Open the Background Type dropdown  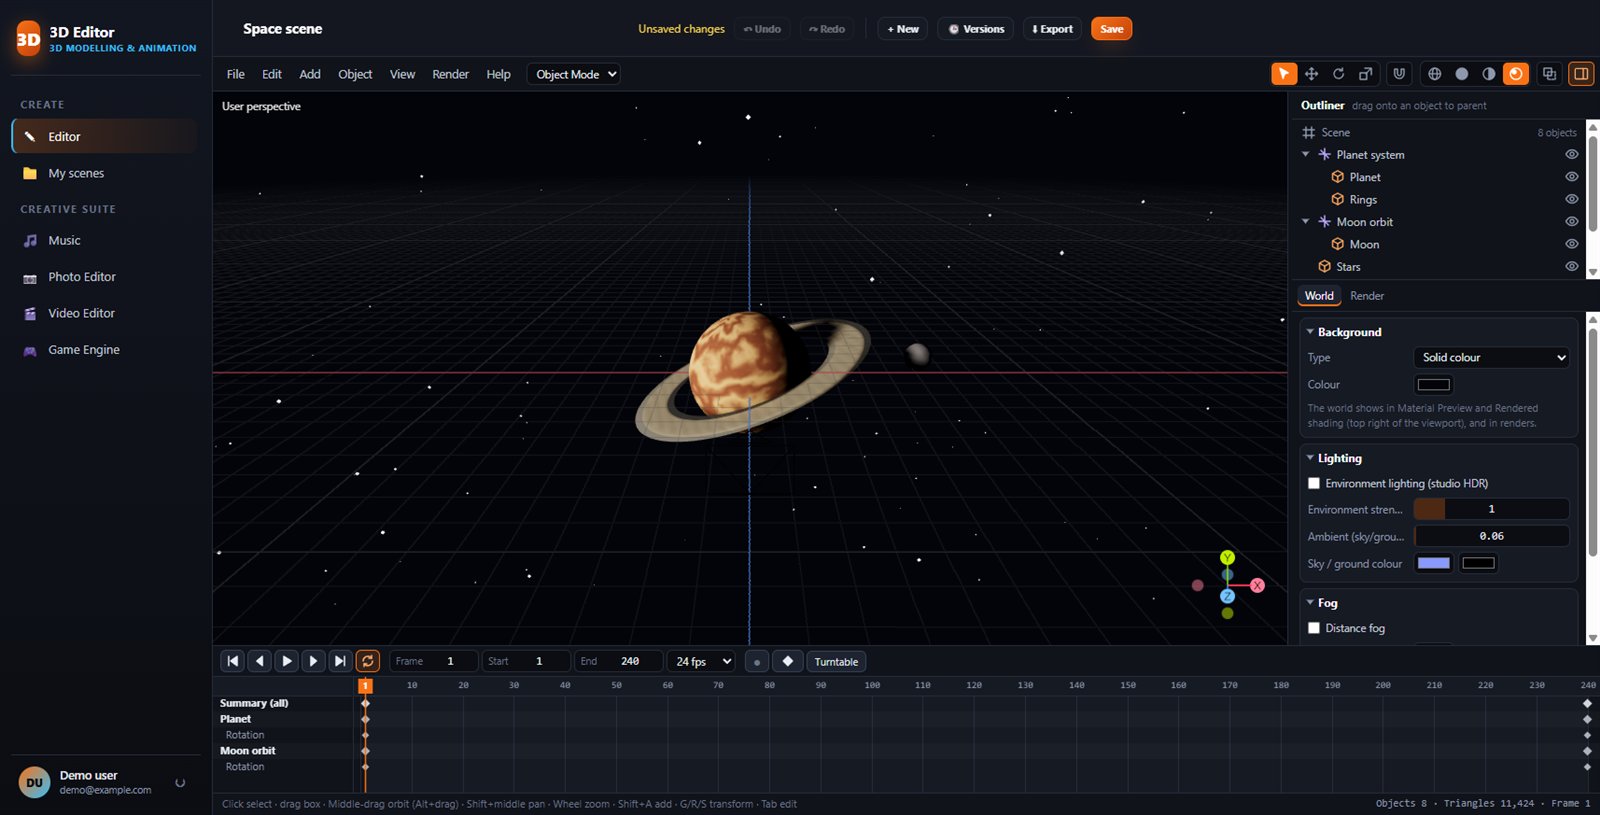coord(1492,357)
